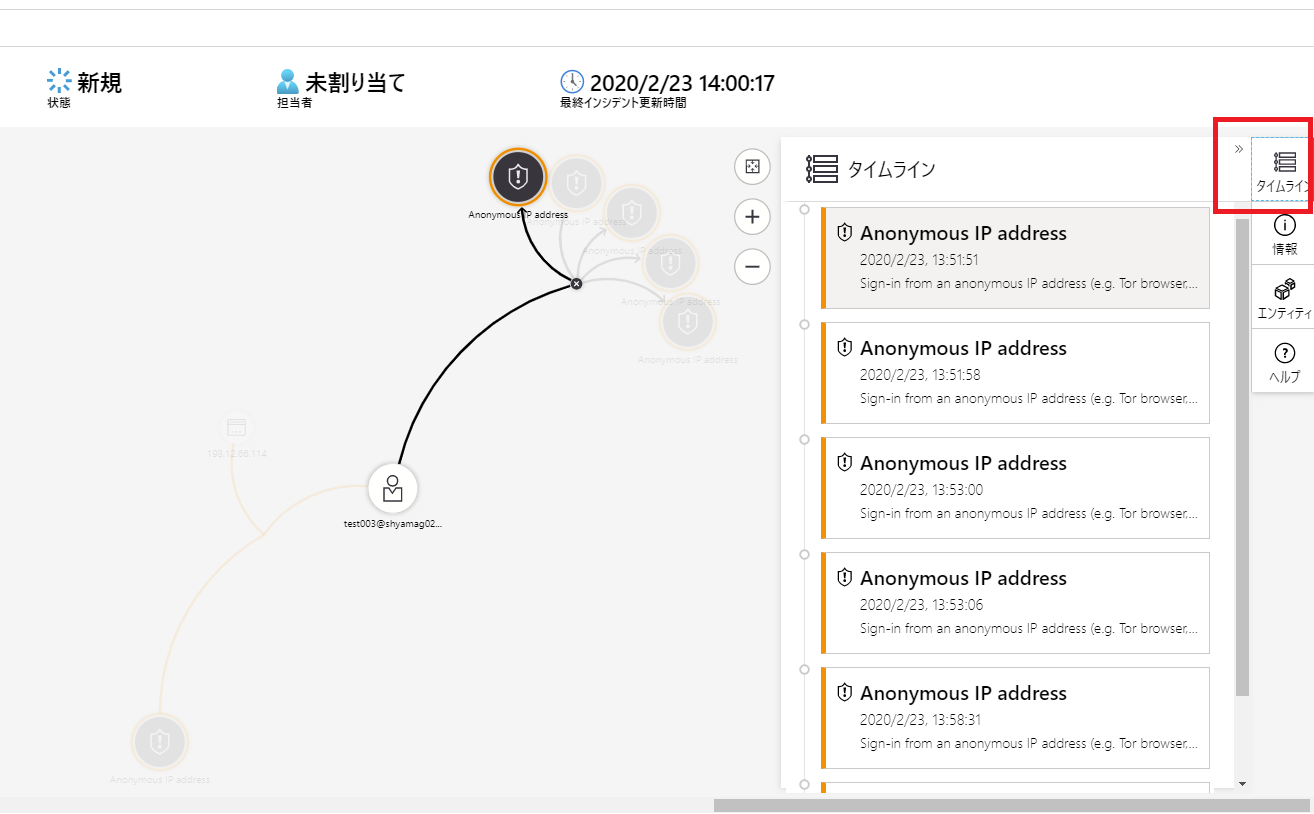The width and height of the screenshot is (1314, 814).
Task: Click the 2020/2/23 14:00:17 timestamp text
Action: [682, 83]
